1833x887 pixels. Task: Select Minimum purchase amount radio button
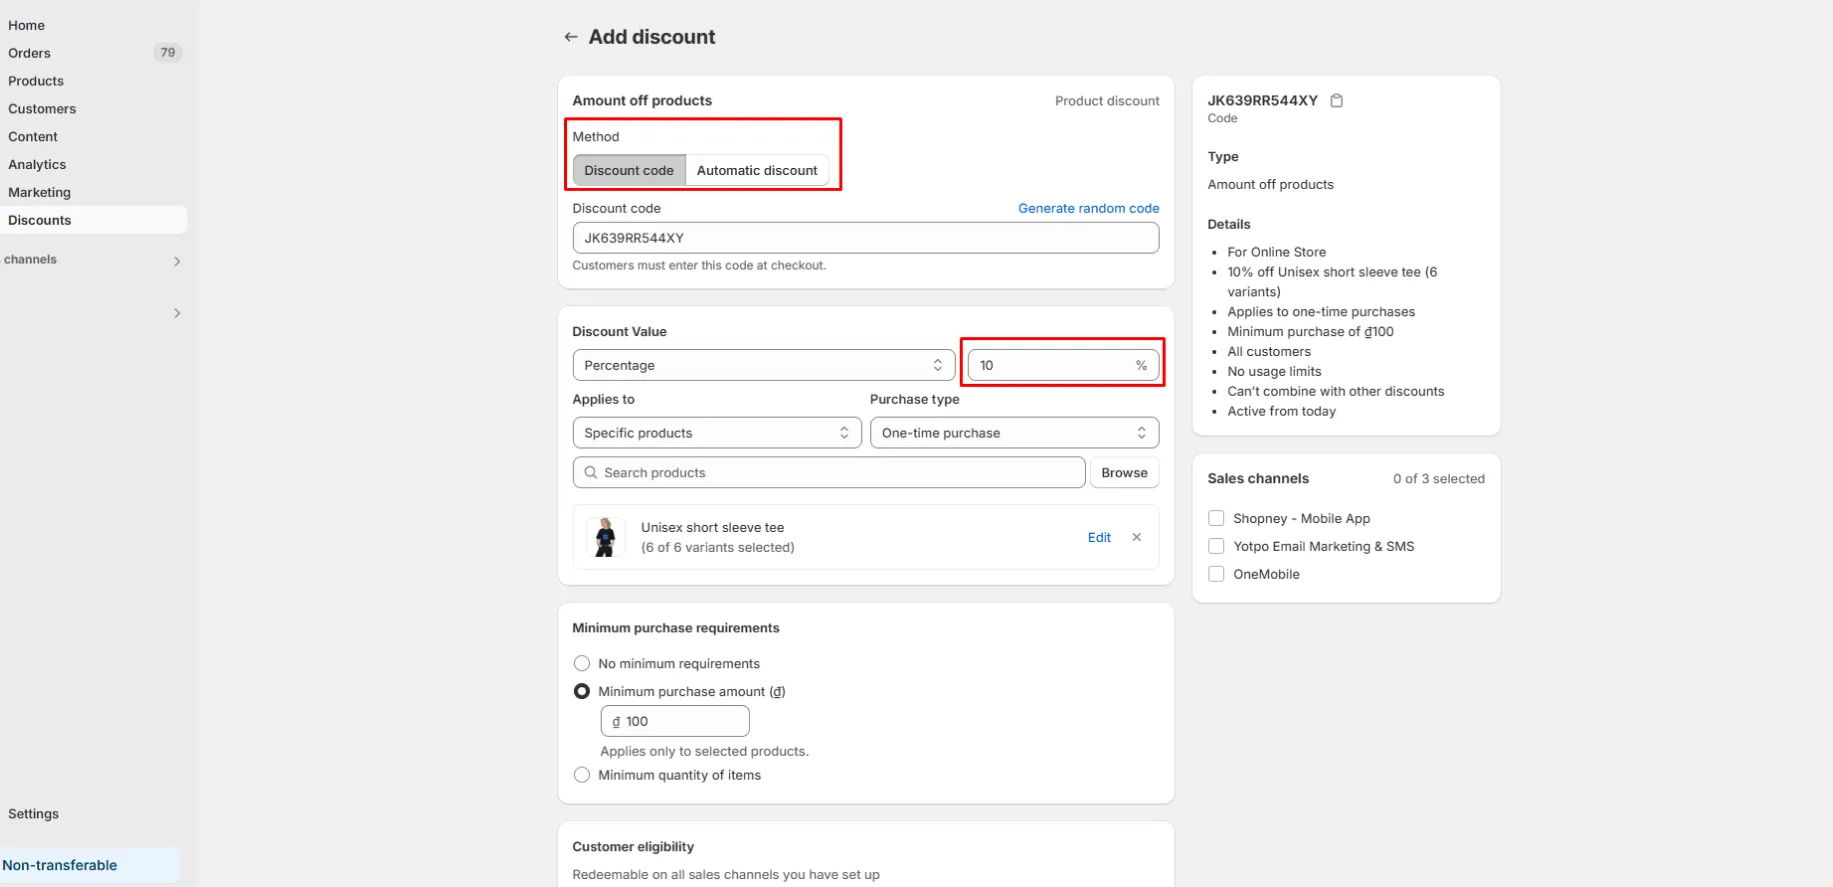point(582,691)
